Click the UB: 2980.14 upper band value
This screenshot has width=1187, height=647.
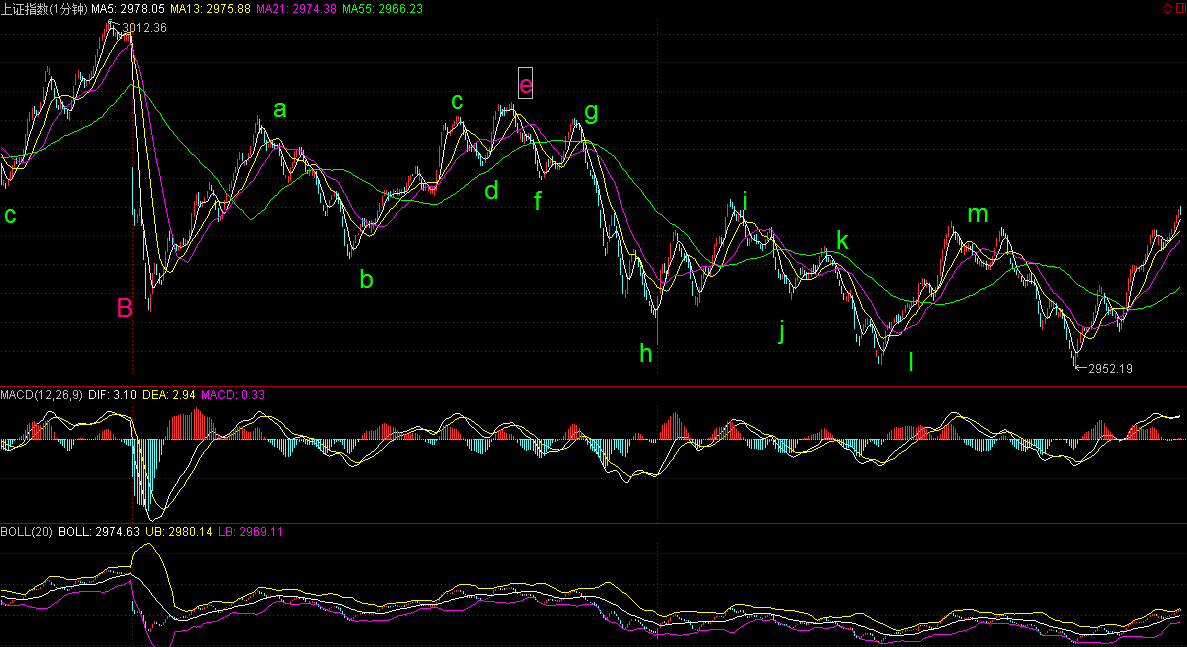point(179,532)
